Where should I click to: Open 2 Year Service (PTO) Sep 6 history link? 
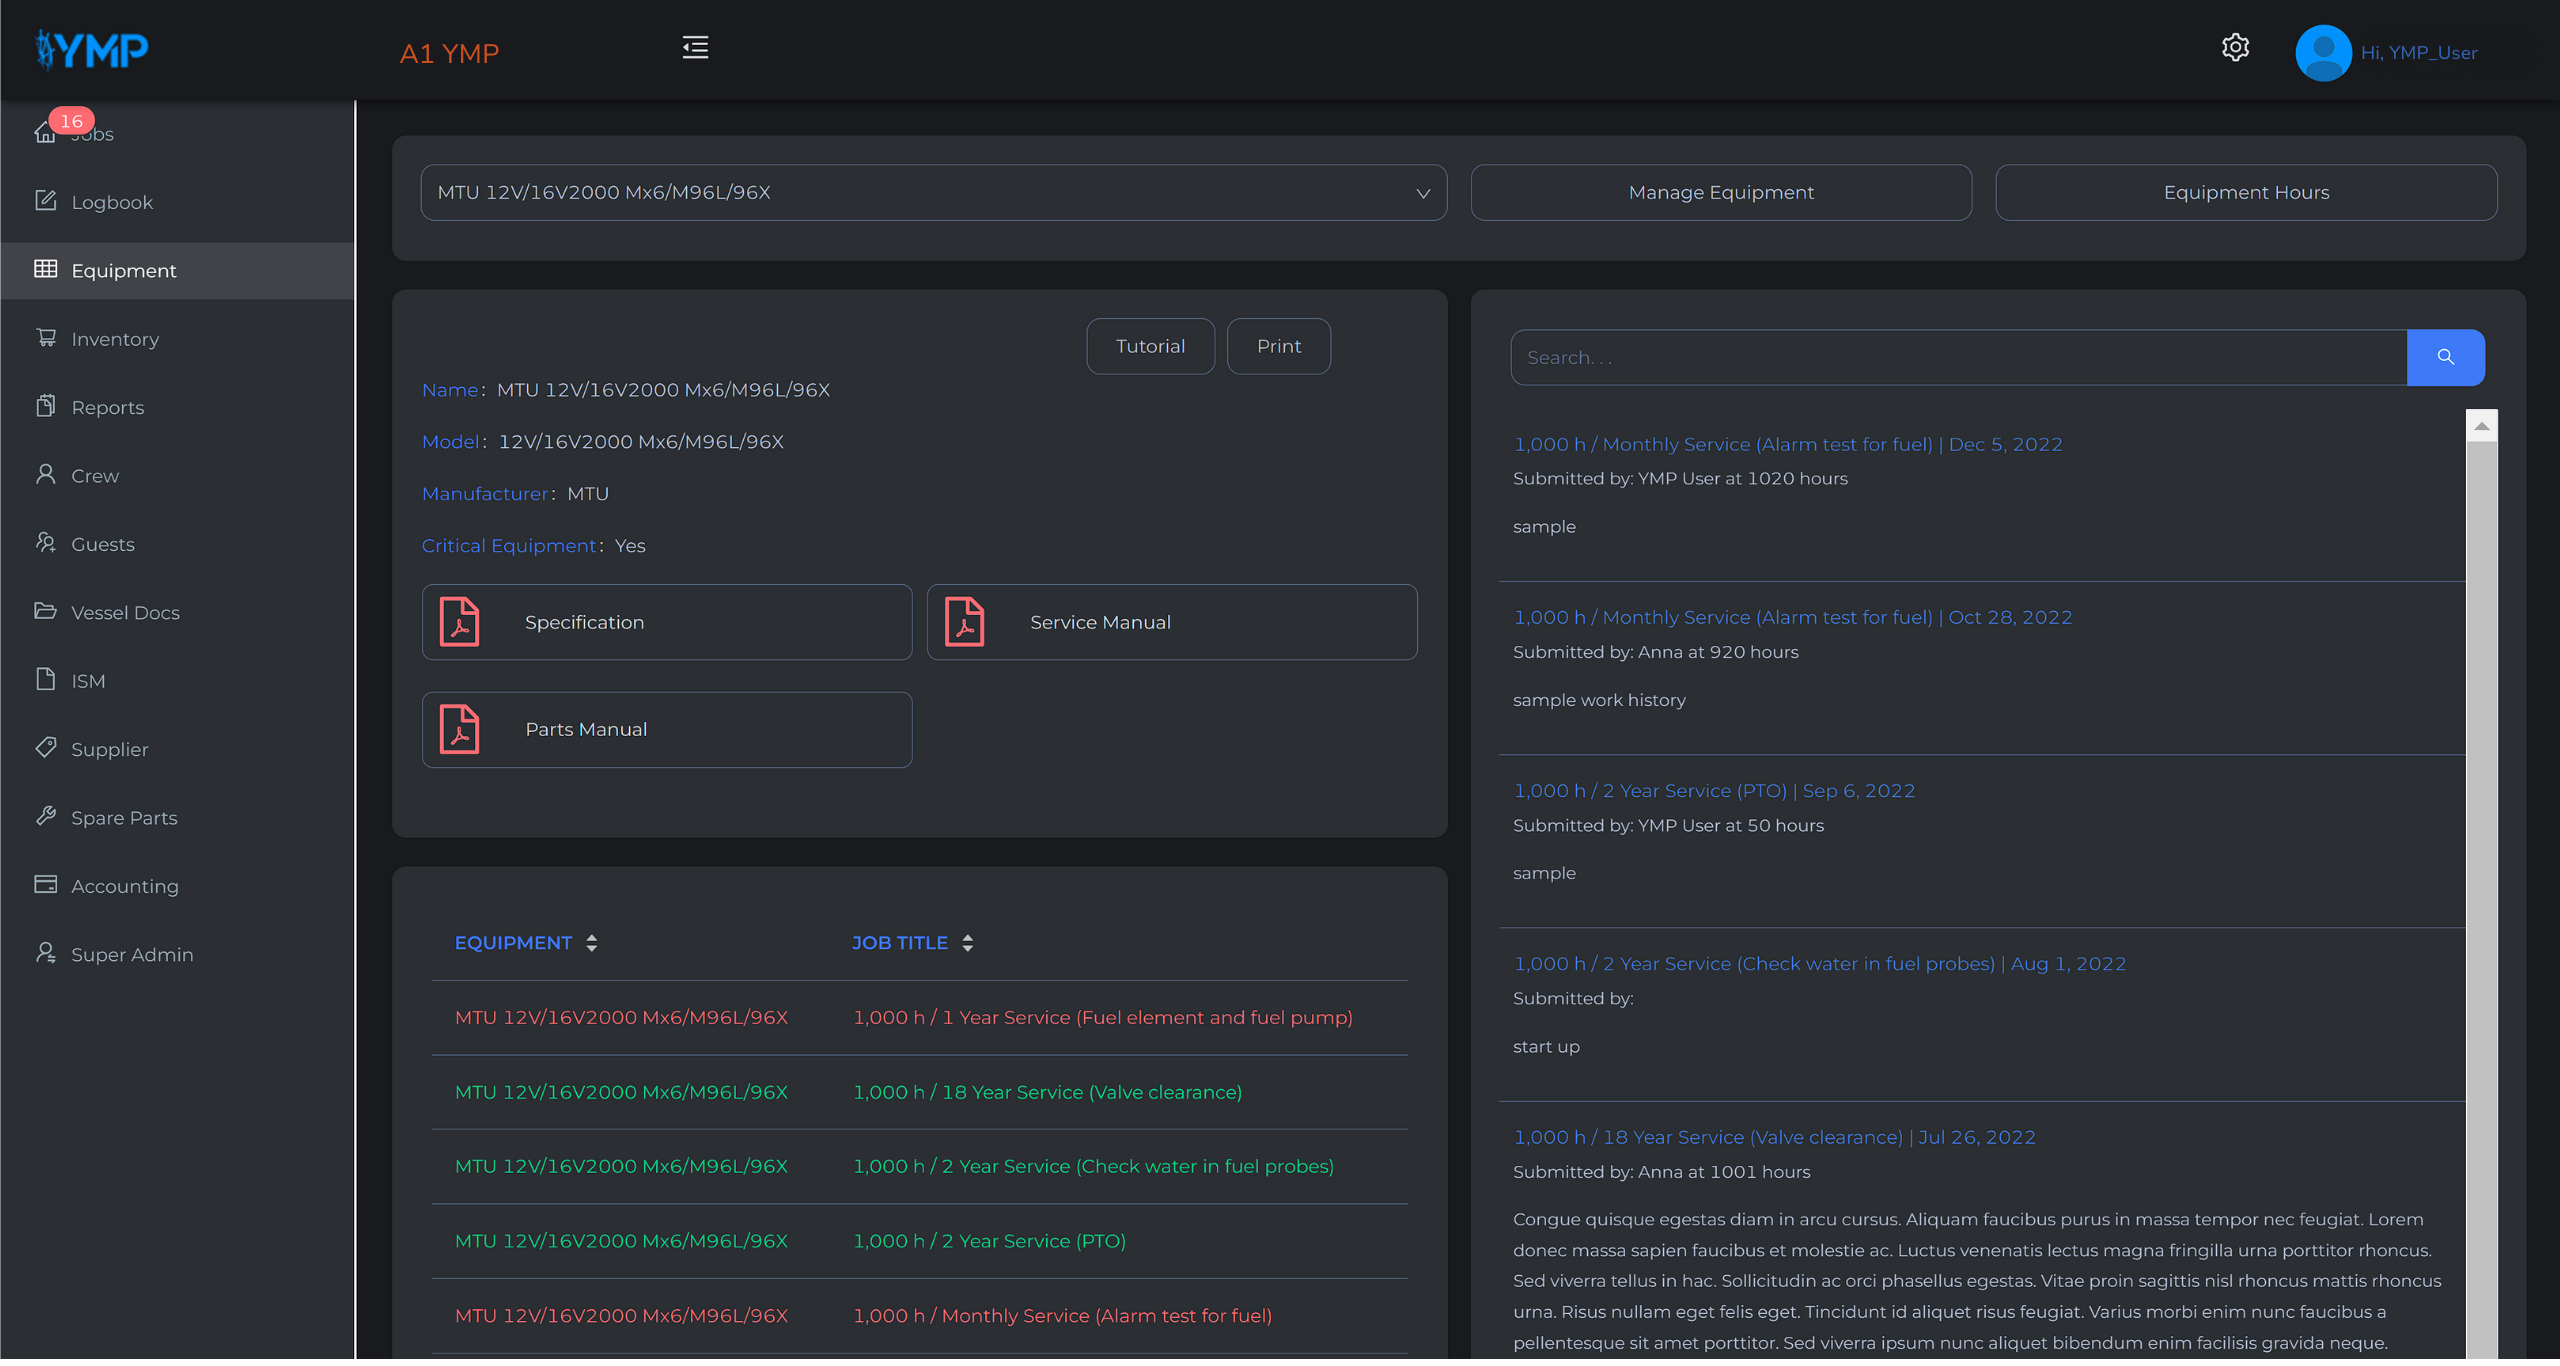pos(1714,791)
